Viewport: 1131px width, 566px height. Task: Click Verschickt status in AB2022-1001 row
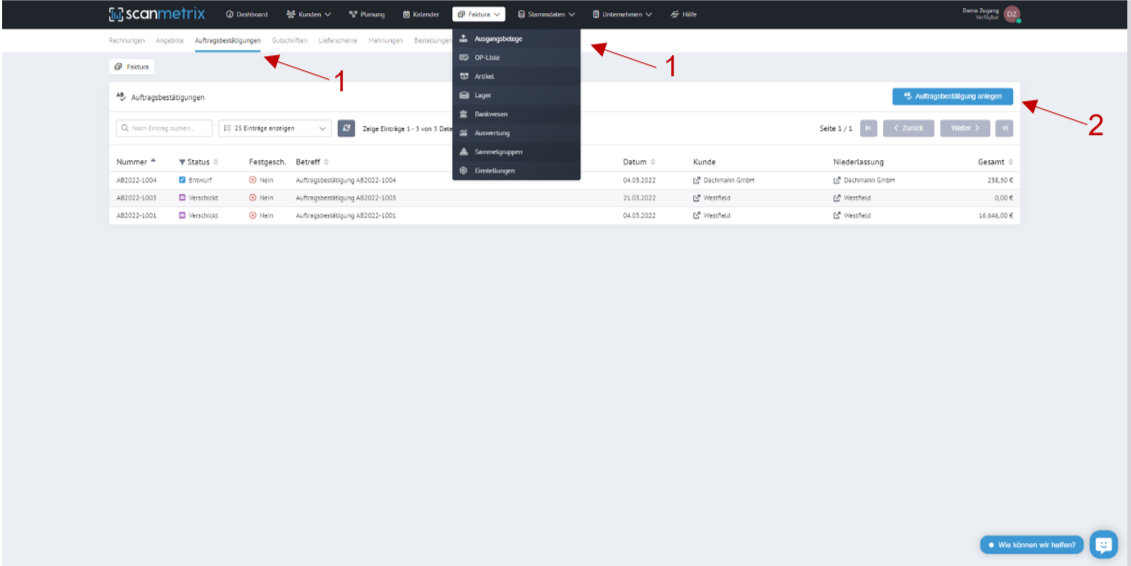click(x=198, y=216)
